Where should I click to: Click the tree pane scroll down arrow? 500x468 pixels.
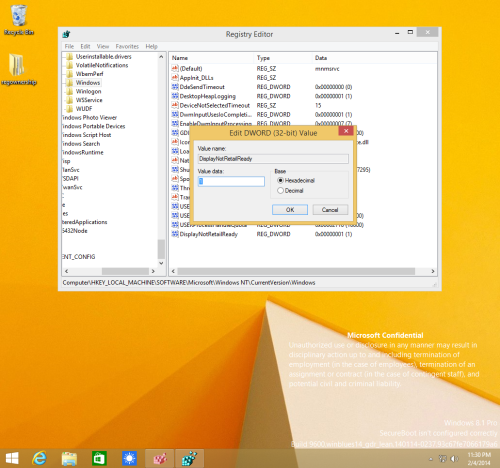coord(161,263)
